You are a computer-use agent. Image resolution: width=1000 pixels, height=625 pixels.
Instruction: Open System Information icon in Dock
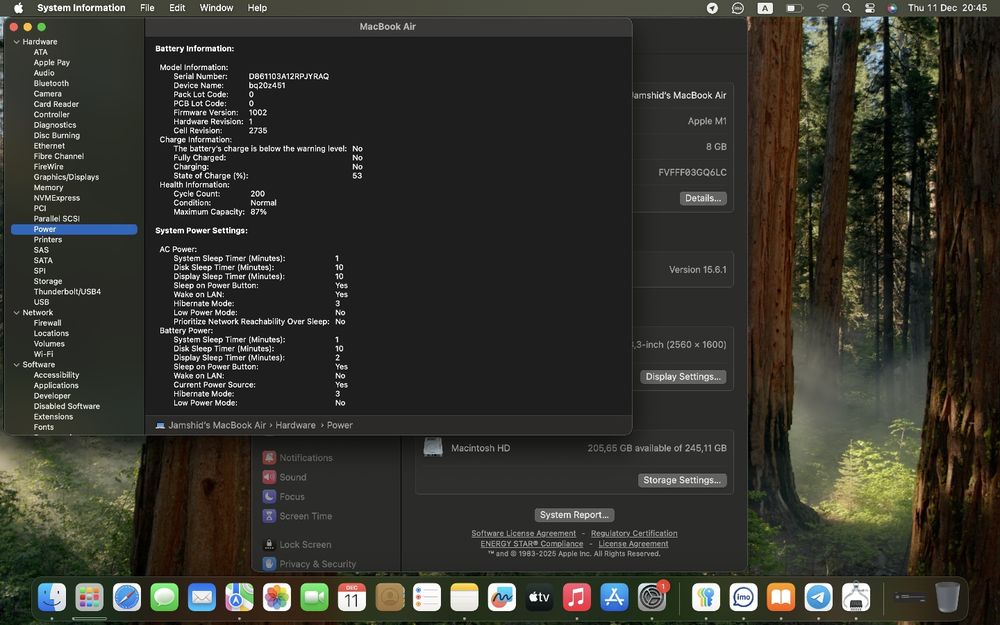coord(856,598)
